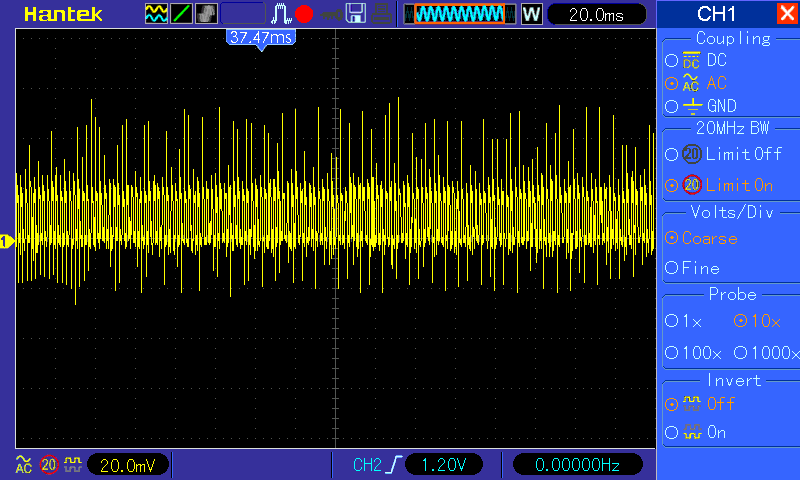Click the red run/stop circle
The image size is (800, 480).
(304, 14)
